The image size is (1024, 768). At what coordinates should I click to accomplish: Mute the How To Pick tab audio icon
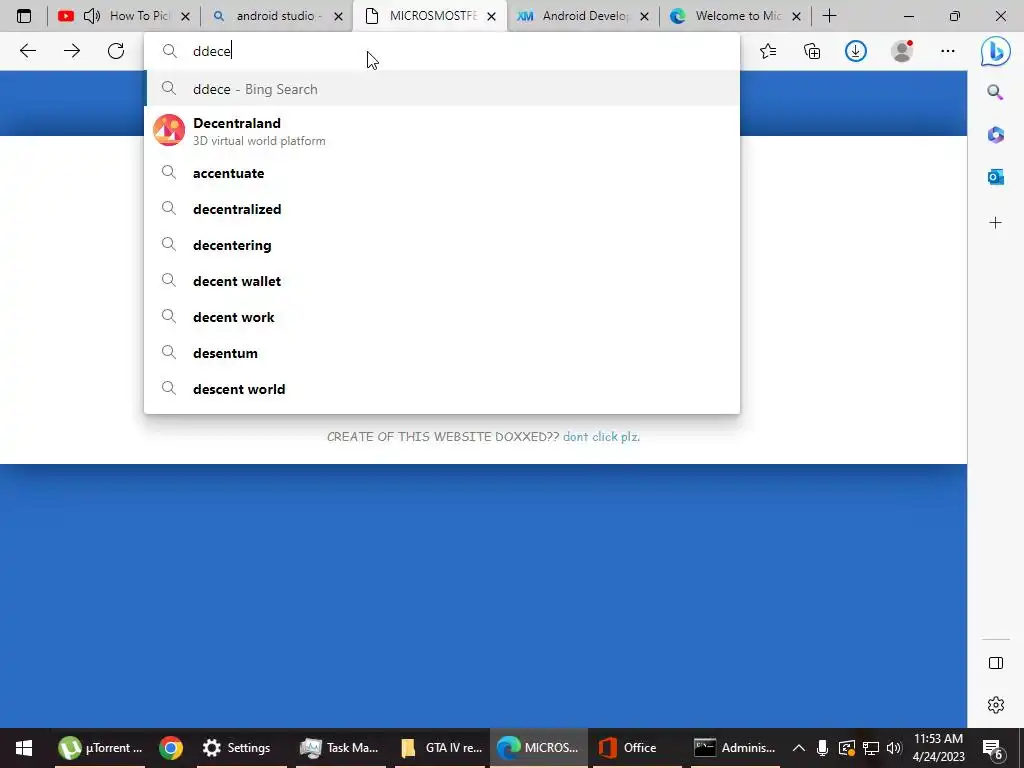click(92, 16)
